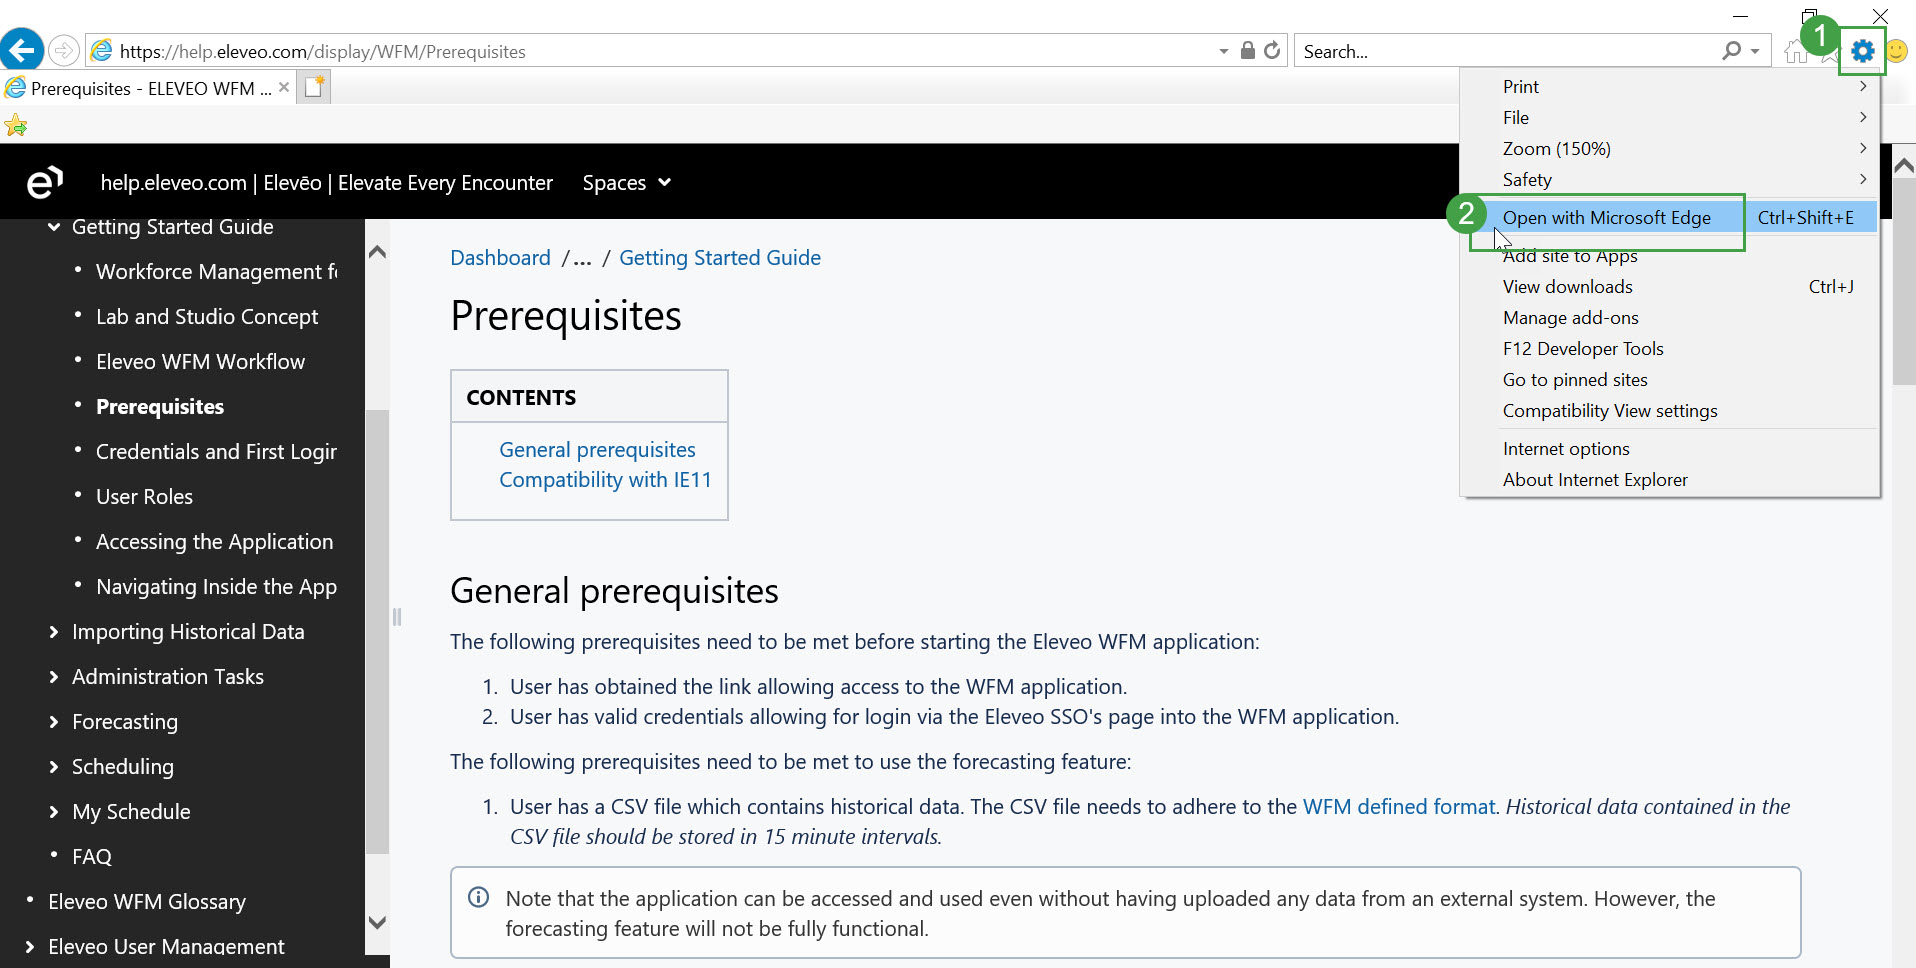Screen dimensions: 1916x968
Task: Choose Internet options from the menu
Action: coord(1566,449)
